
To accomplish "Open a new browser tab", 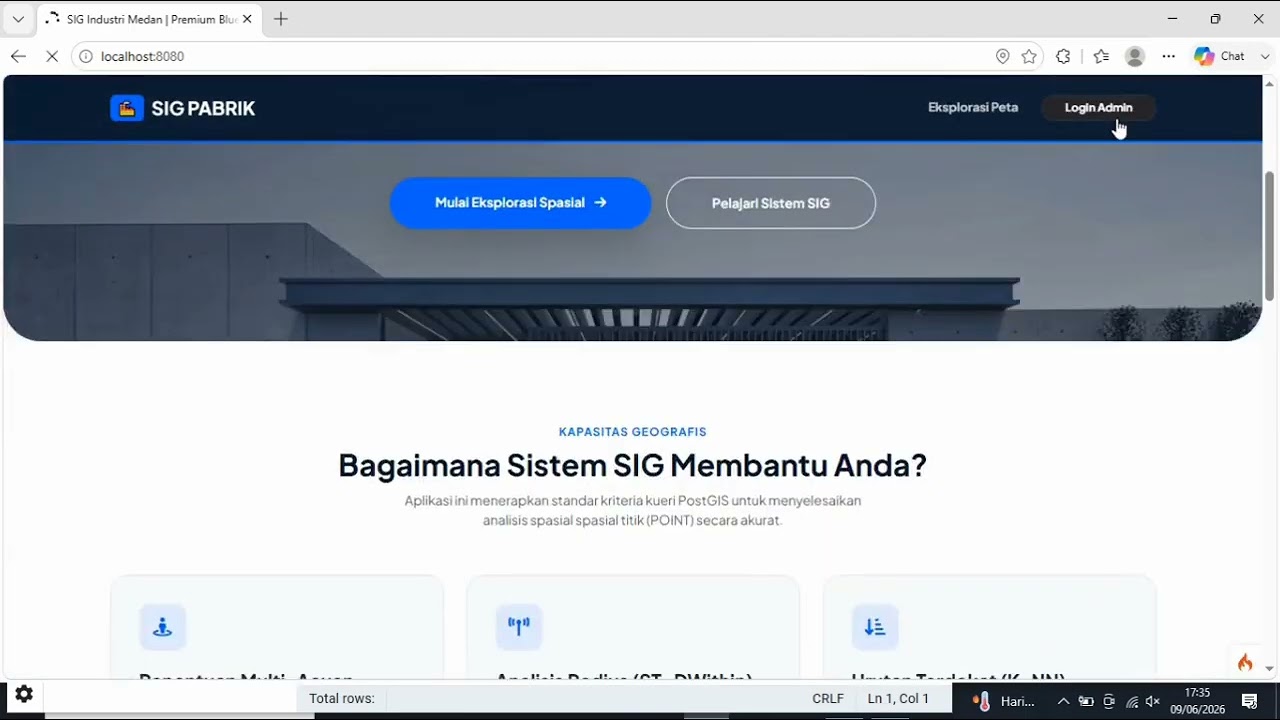I will pos(281,19).
